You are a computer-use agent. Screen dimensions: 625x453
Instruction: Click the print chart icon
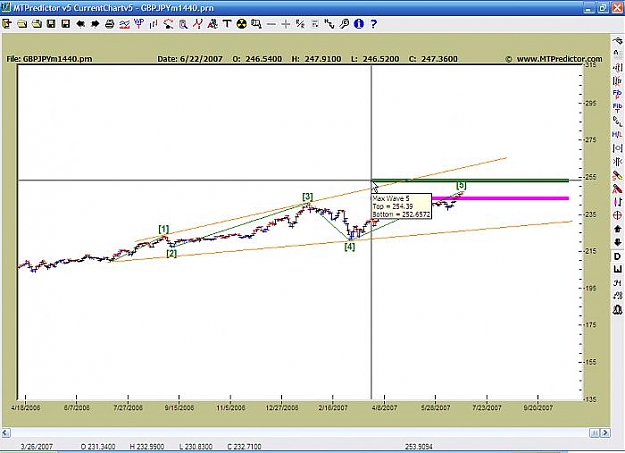click(110, 24)
